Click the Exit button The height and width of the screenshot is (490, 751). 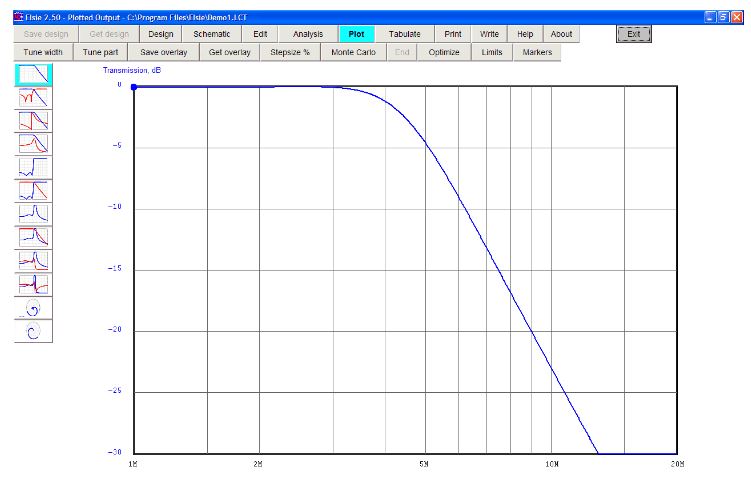coord(632,34)
